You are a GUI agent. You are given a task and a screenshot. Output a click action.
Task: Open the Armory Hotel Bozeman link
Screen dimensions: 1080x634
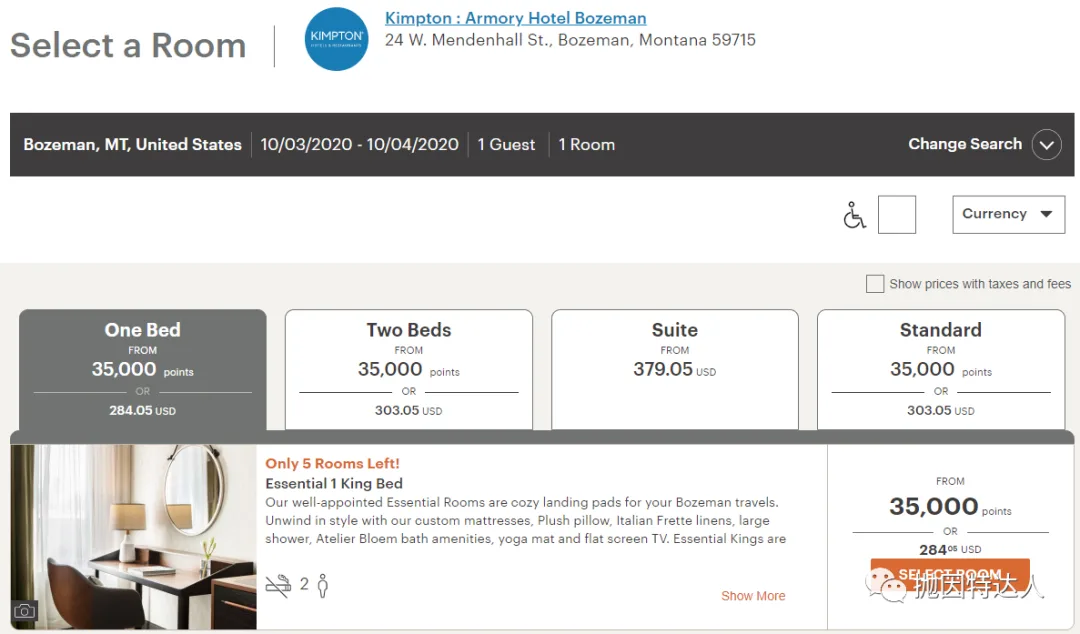515,18
